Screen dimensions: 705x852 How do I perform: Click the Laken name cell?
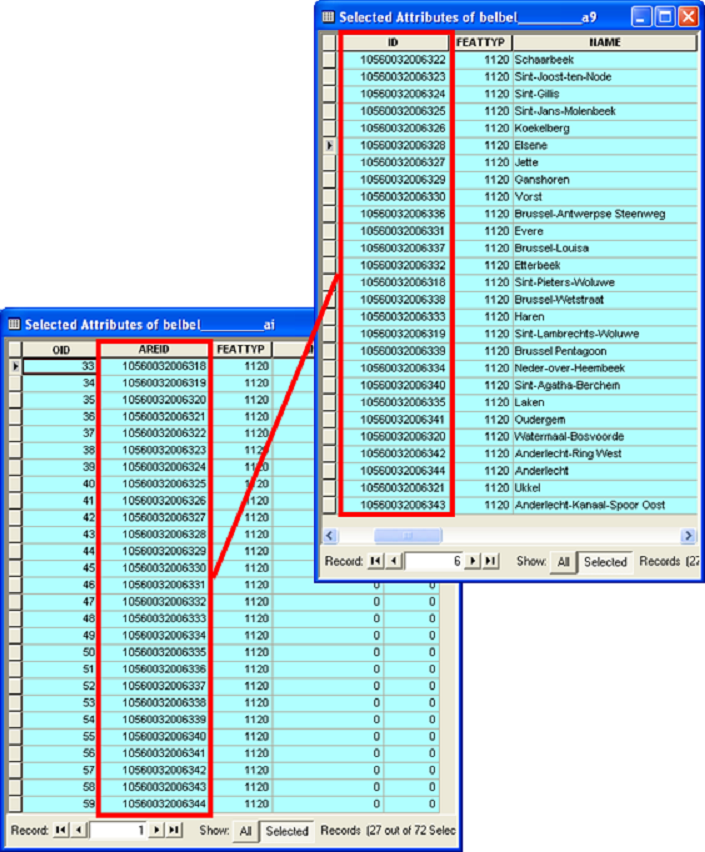[x=605, y=403]
